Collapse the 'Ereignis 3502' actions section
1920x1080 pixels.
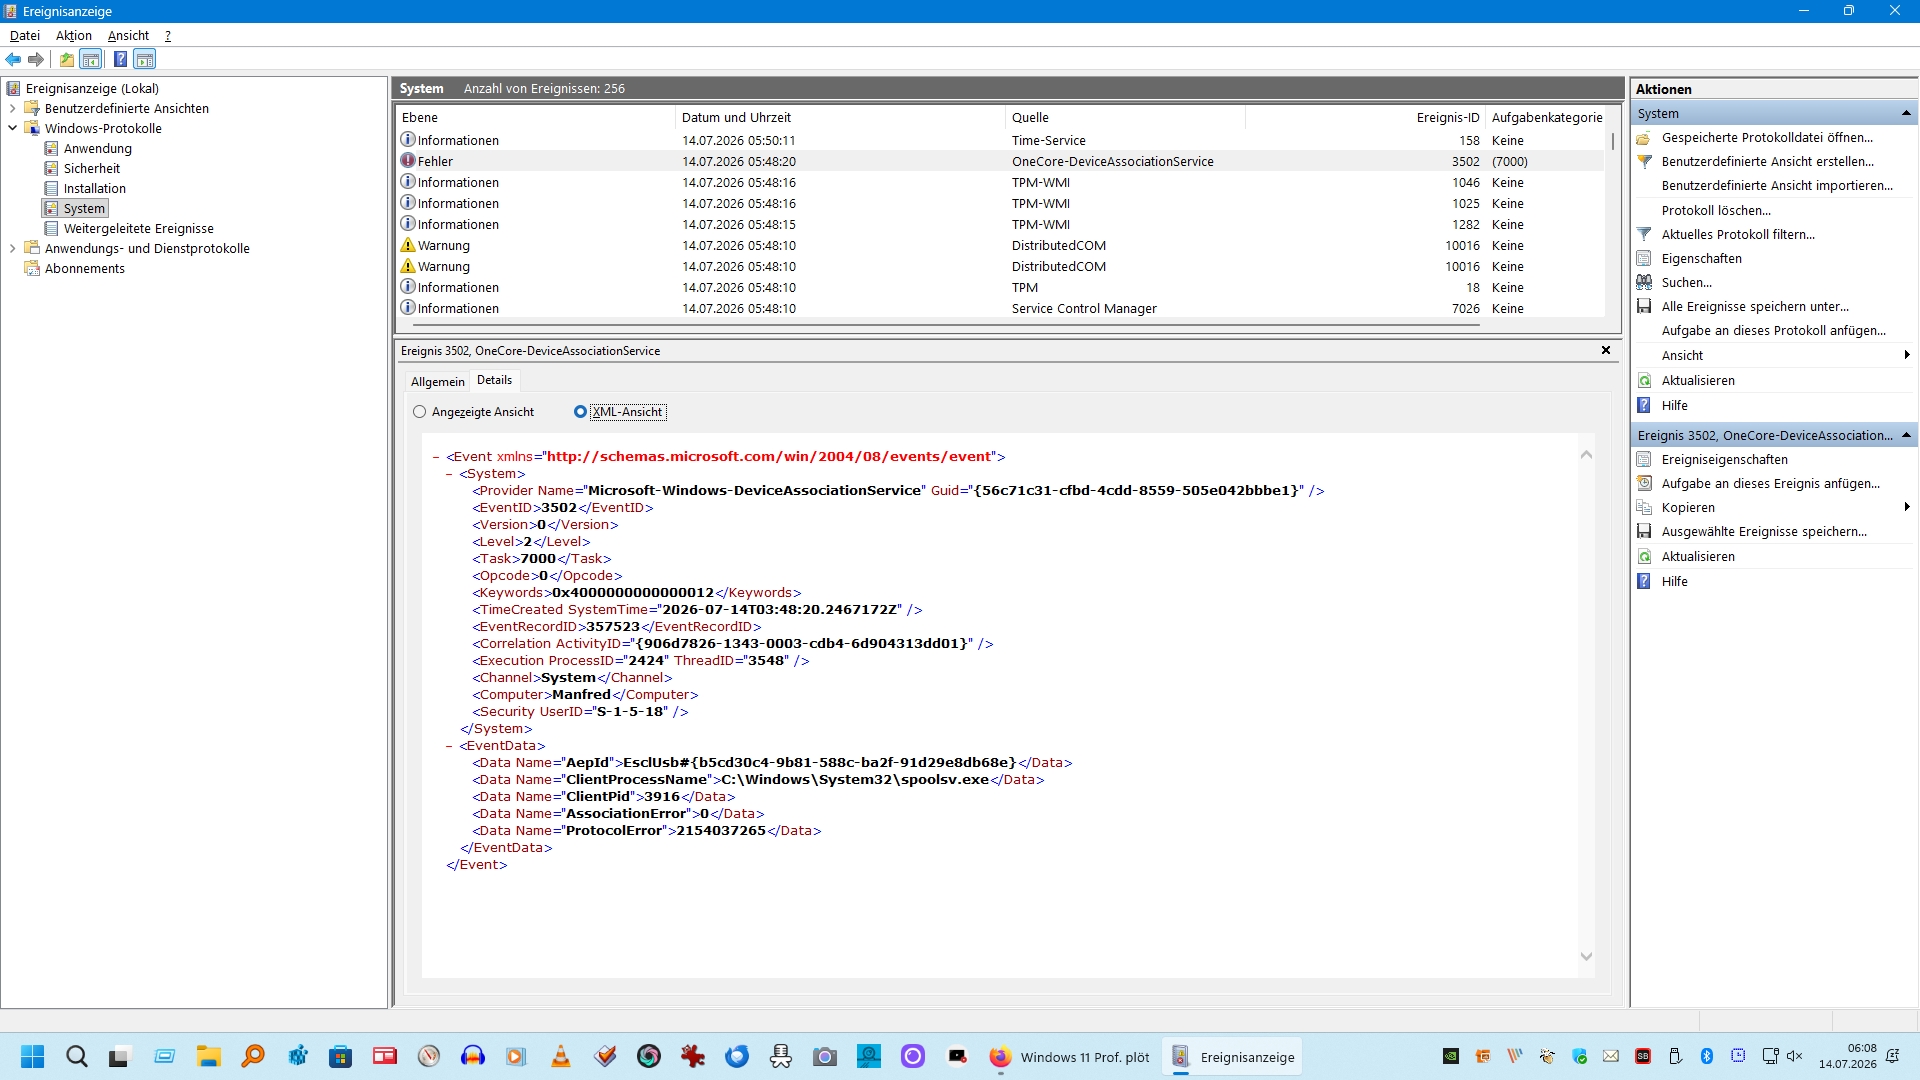1906,435
